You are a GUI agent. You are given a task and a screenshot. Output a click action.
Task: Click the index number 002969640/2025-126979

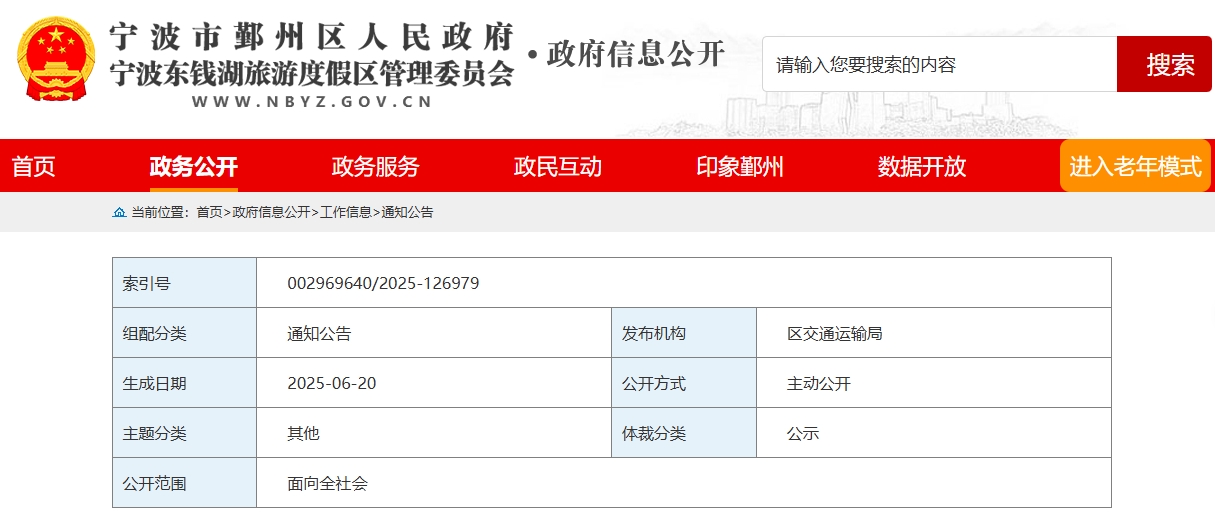[x=383, y=283]
